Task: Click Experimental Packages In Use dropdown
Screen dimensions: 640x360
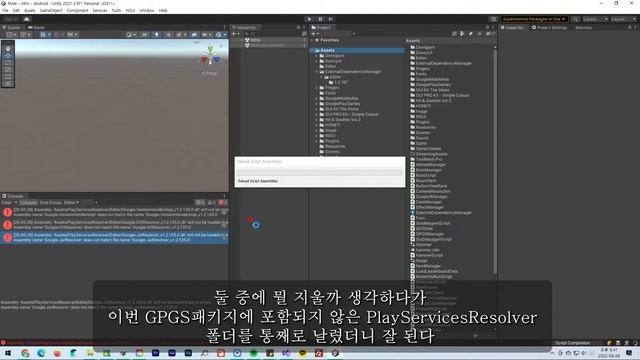Action: [x=533, y=19]
